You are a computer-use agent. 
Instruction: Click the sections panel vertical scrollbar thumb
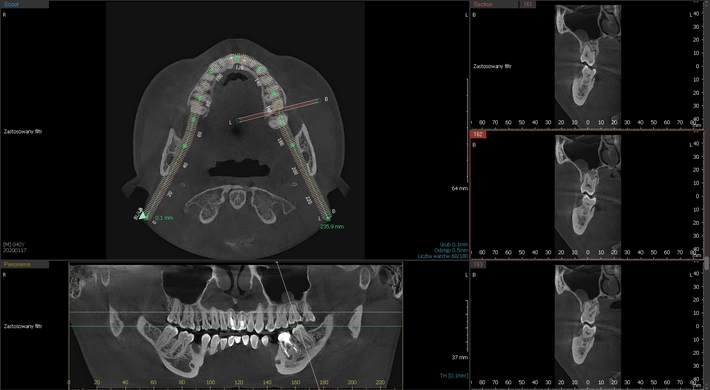pyautogui.click(x=707, y=264)
